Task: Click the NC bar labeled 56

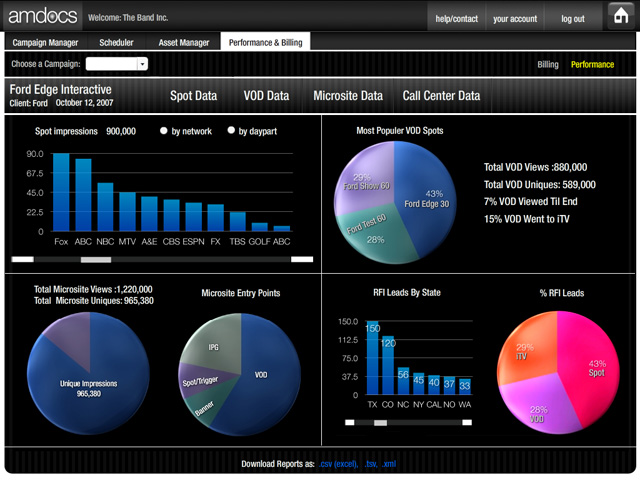Action: tap(403, 381)
